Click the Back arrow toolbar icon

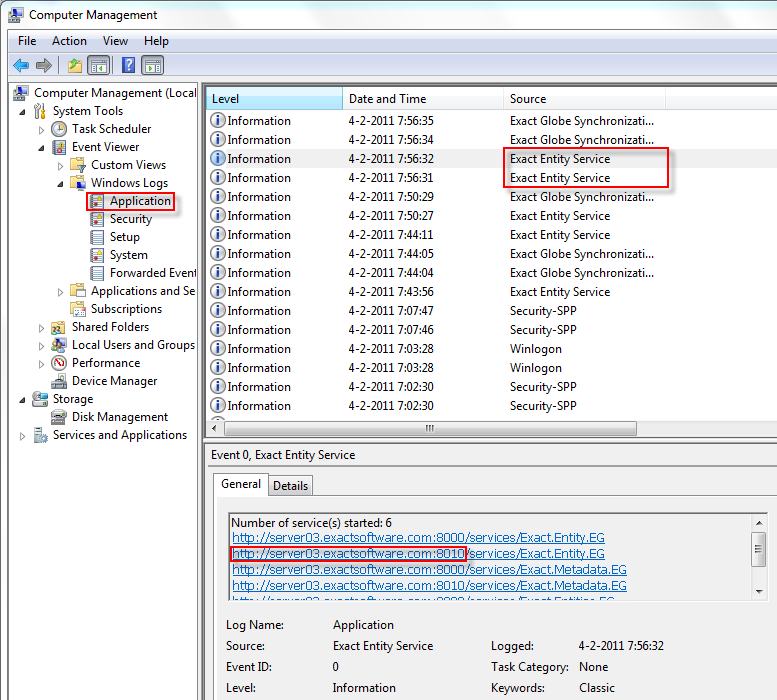[21, 65]
